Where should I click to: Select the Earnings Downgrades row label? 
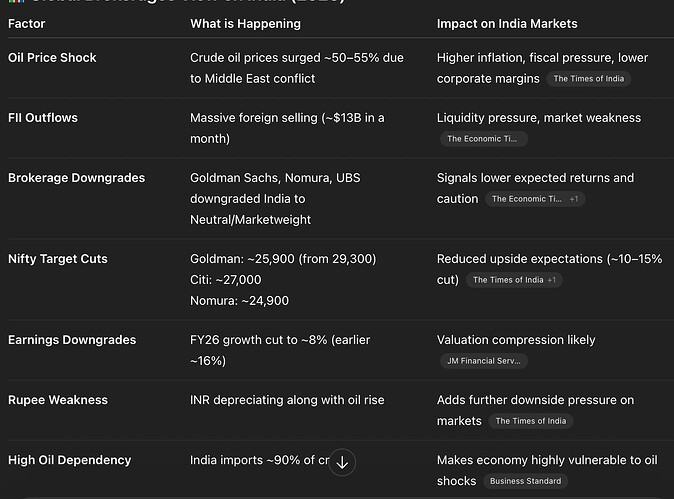coord(72,340)
